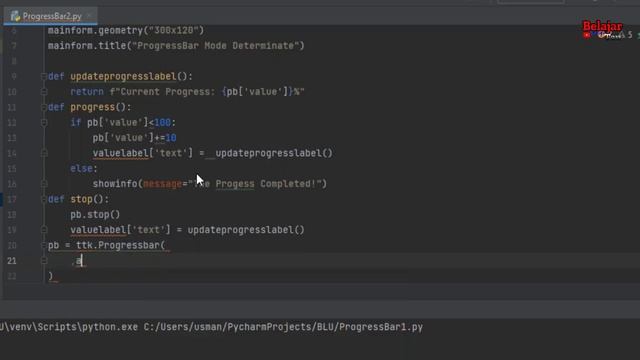Click the Python file icon on ProgressBar2.py tab
The height and width of the screenshot is (360, 640).
coord(16,16)
